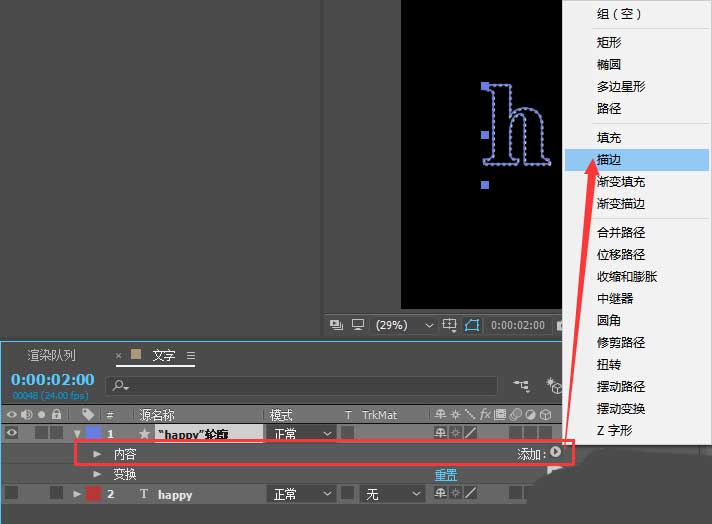
Task: Switch to the 渲染队列 tab
Action: [x=51, y=355]
